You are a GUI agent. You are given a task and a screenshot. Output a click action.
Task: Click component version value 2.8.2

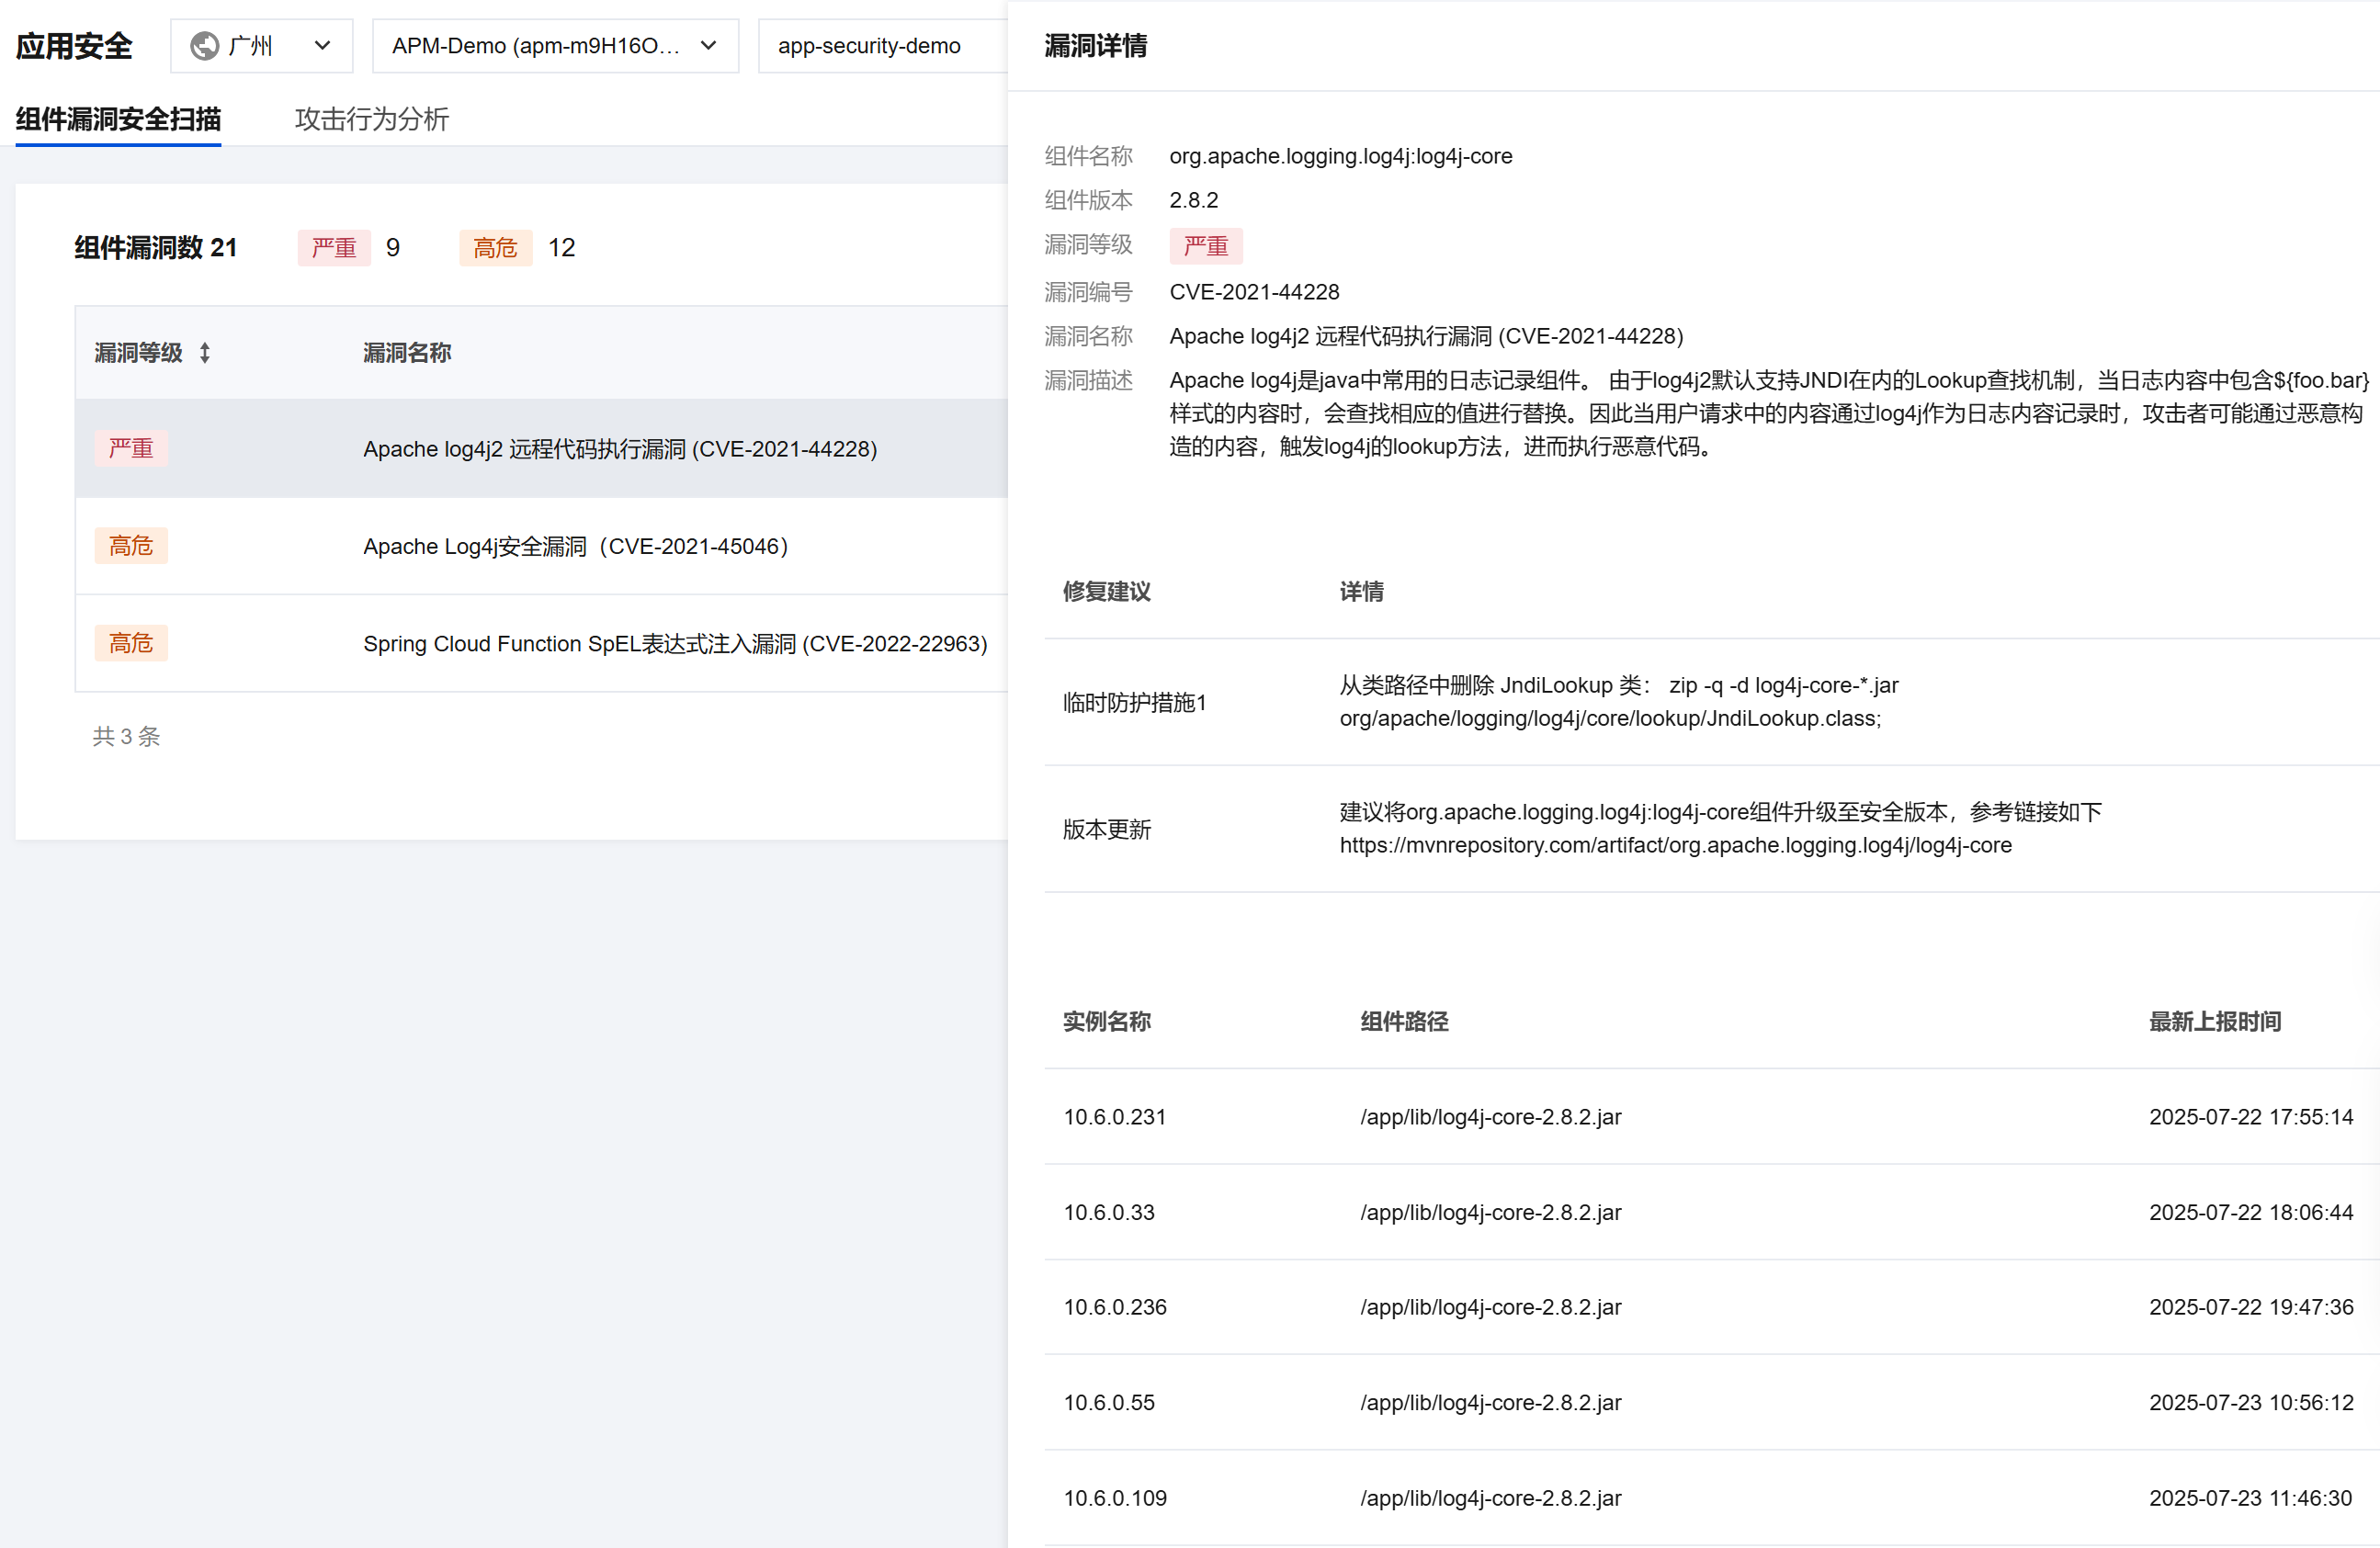(1193, 200)
